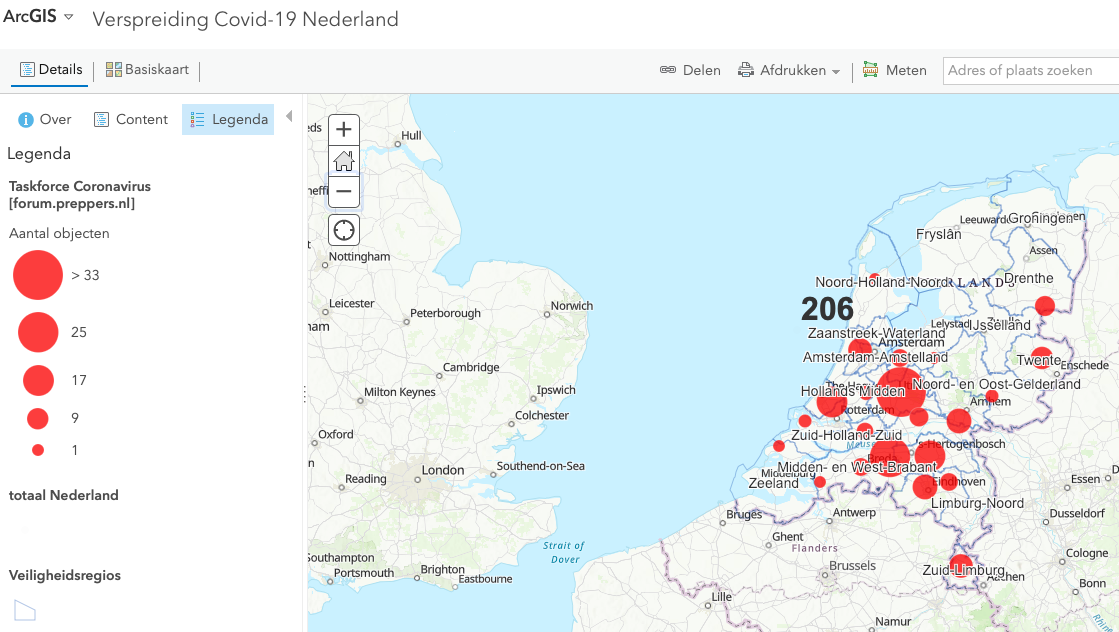Click the largest legend circle '> 33'

pos(38,275)
